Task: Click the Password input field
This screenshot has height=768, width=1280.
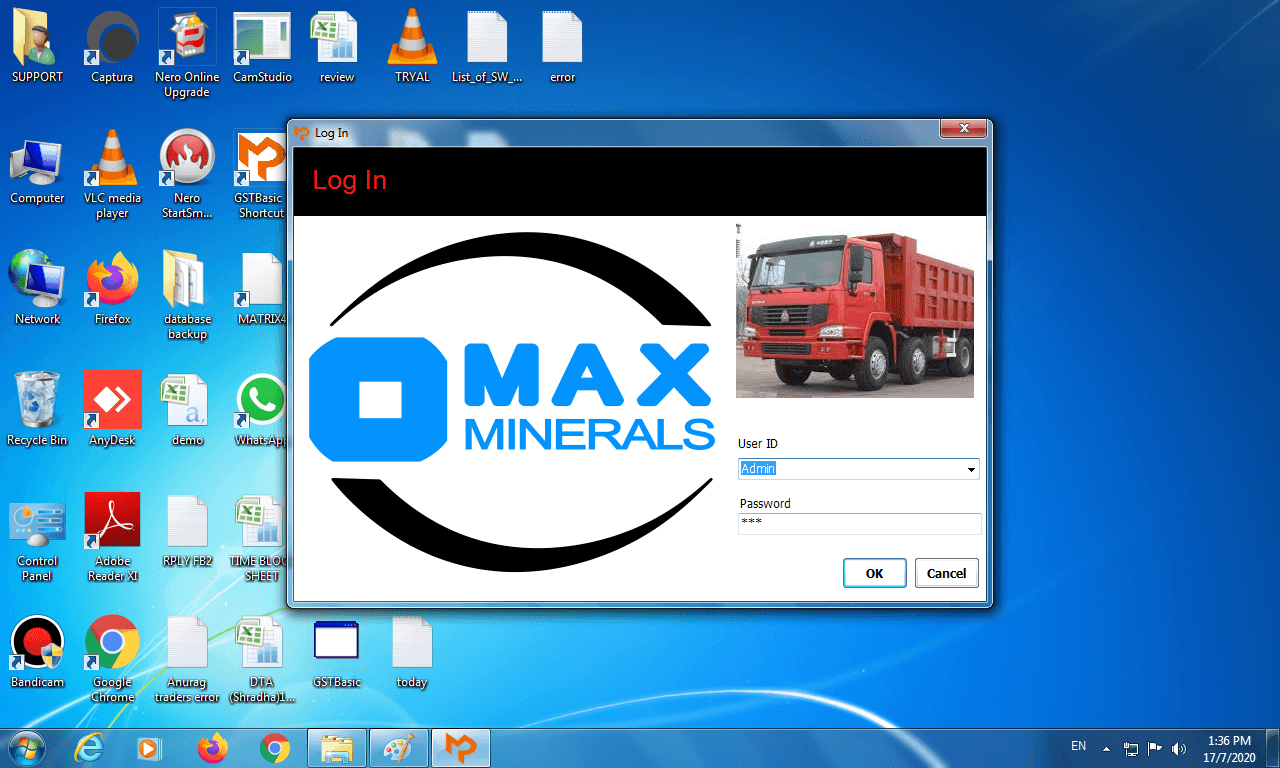Action: (x=859, y=523)
